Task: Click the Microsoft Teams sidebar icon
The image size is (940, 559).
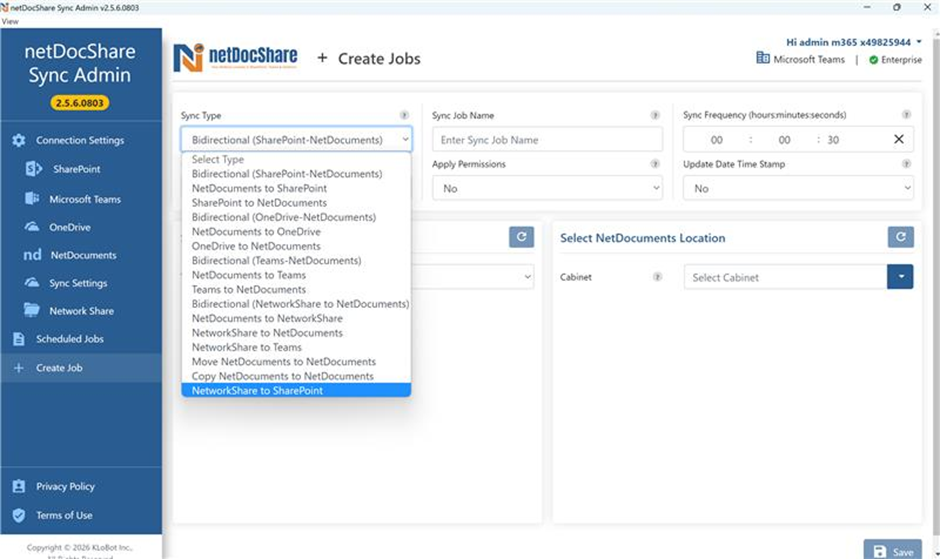Action: tap(32, 199)
